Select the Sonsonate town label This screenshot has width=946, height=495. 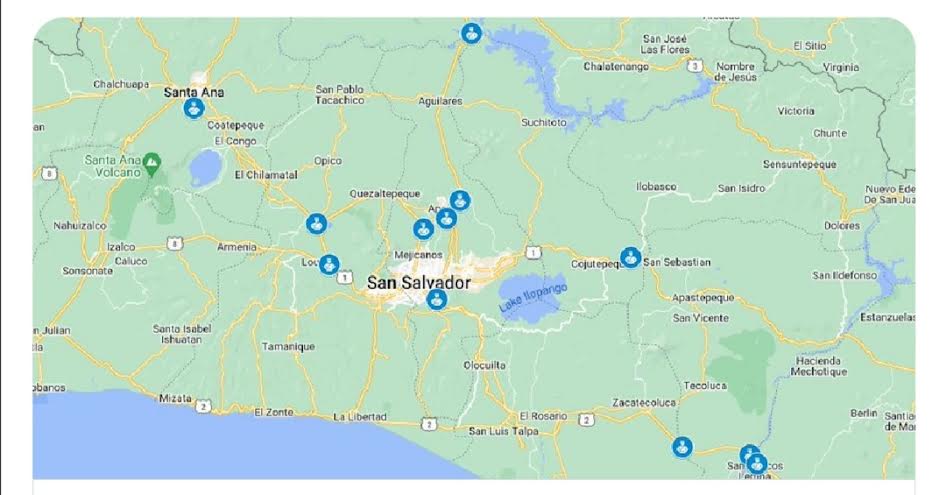click(x=87, y=271)
